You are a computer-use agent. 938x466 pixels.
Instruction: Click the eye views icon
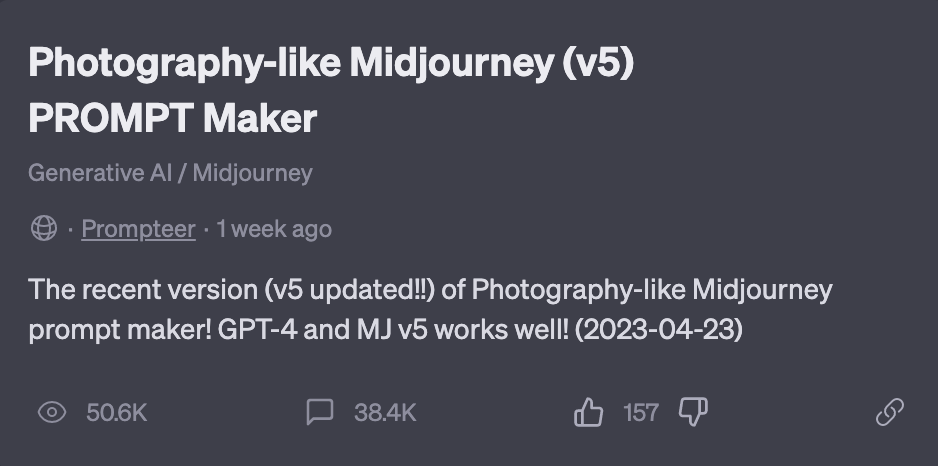[51, 412]
